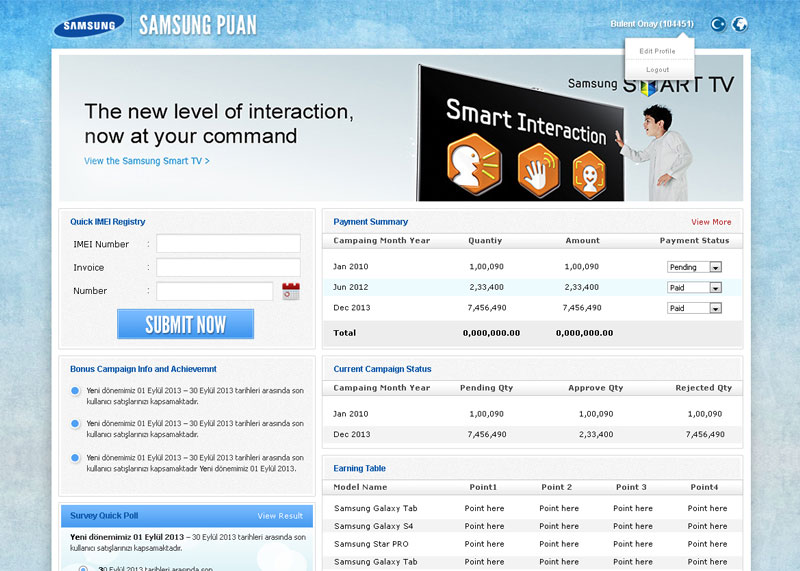Click the Payment Status column header

coord(694,240)
